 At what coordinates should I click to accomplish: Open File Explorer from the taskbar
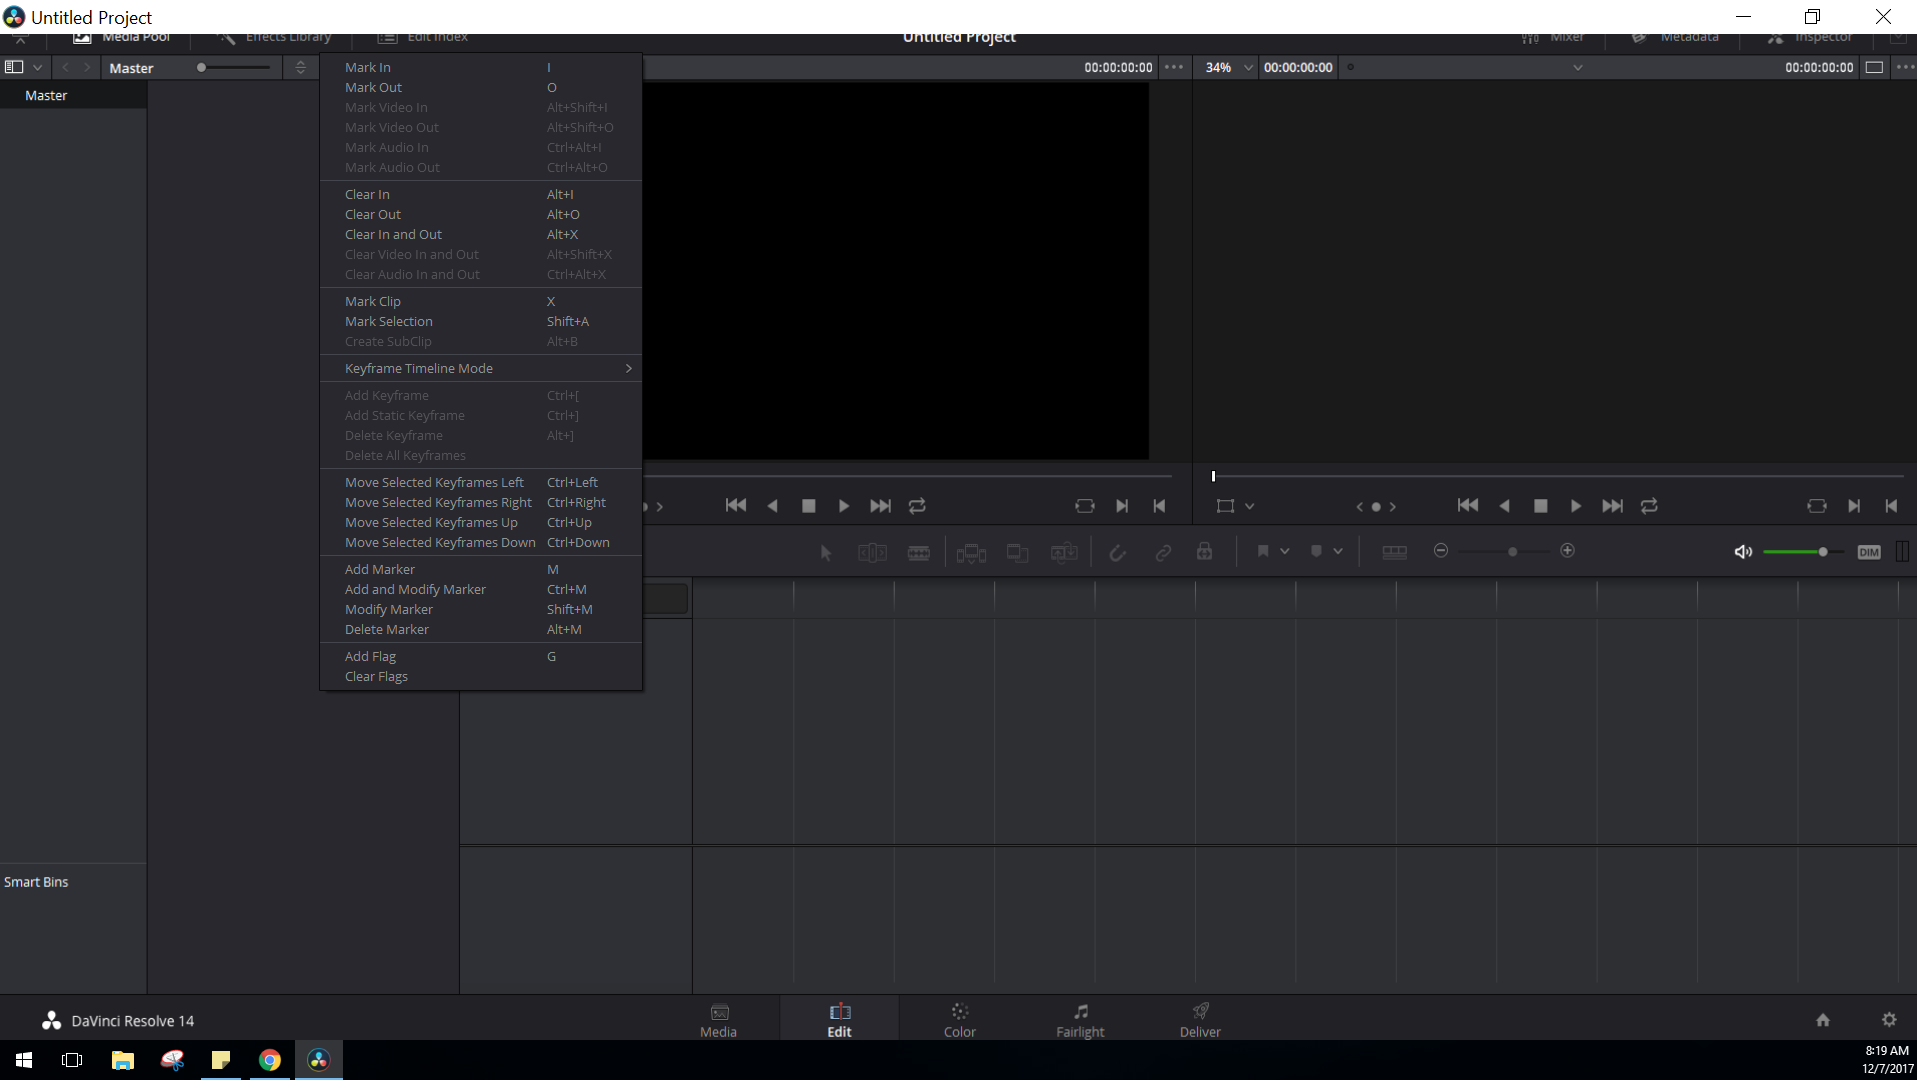pos(122,1060)
